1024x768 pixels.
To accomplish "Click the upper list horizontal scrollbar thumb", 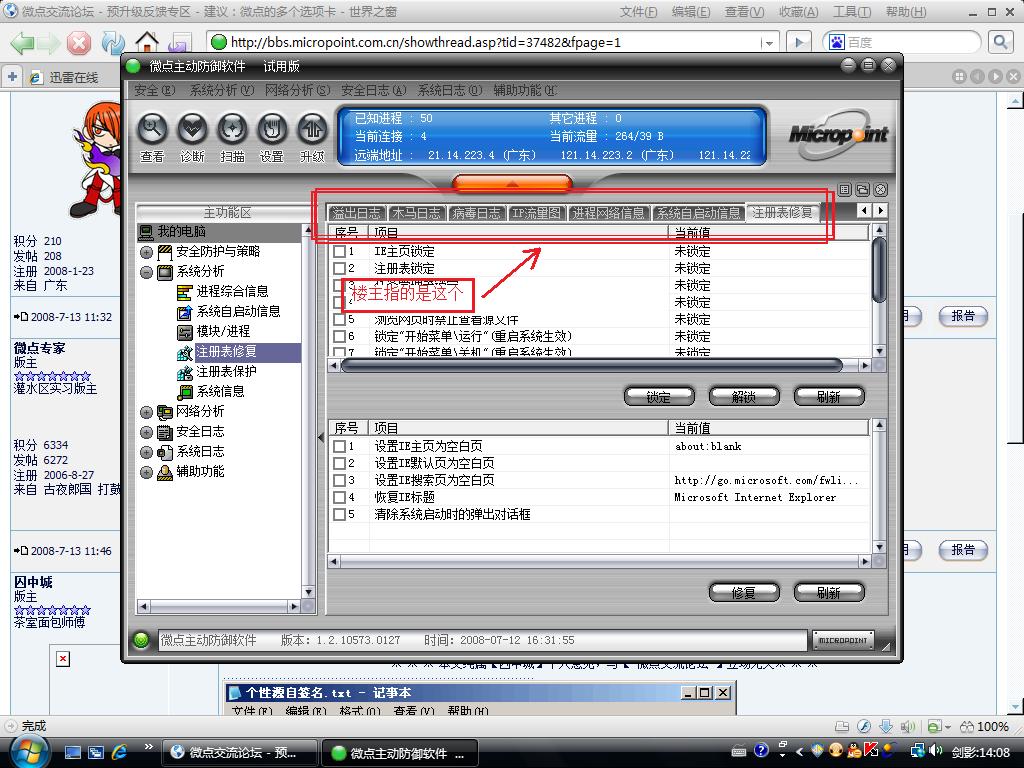I will pyautogui.click(x=592, y=365).
